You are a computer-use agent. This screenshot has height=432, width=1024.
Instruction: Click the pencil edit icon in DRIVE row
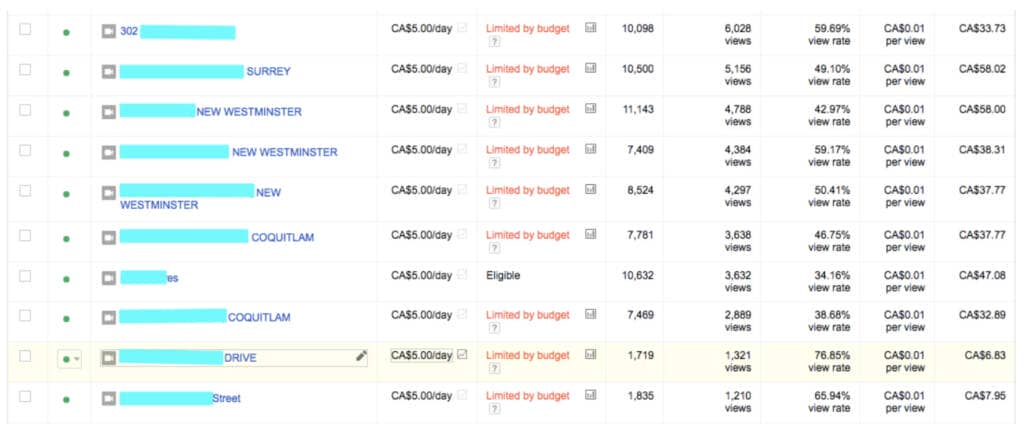(x=361, y=356)
